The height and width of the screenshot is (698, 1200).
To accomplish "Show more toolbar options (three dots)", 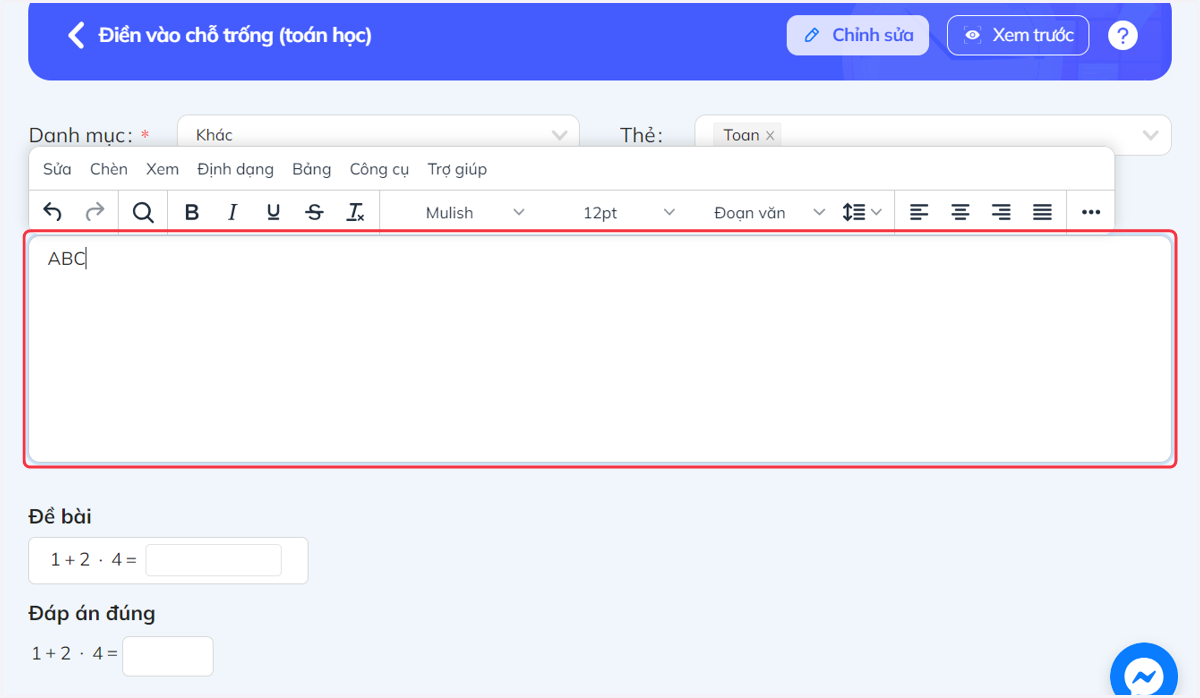I will pos(1091,212).
